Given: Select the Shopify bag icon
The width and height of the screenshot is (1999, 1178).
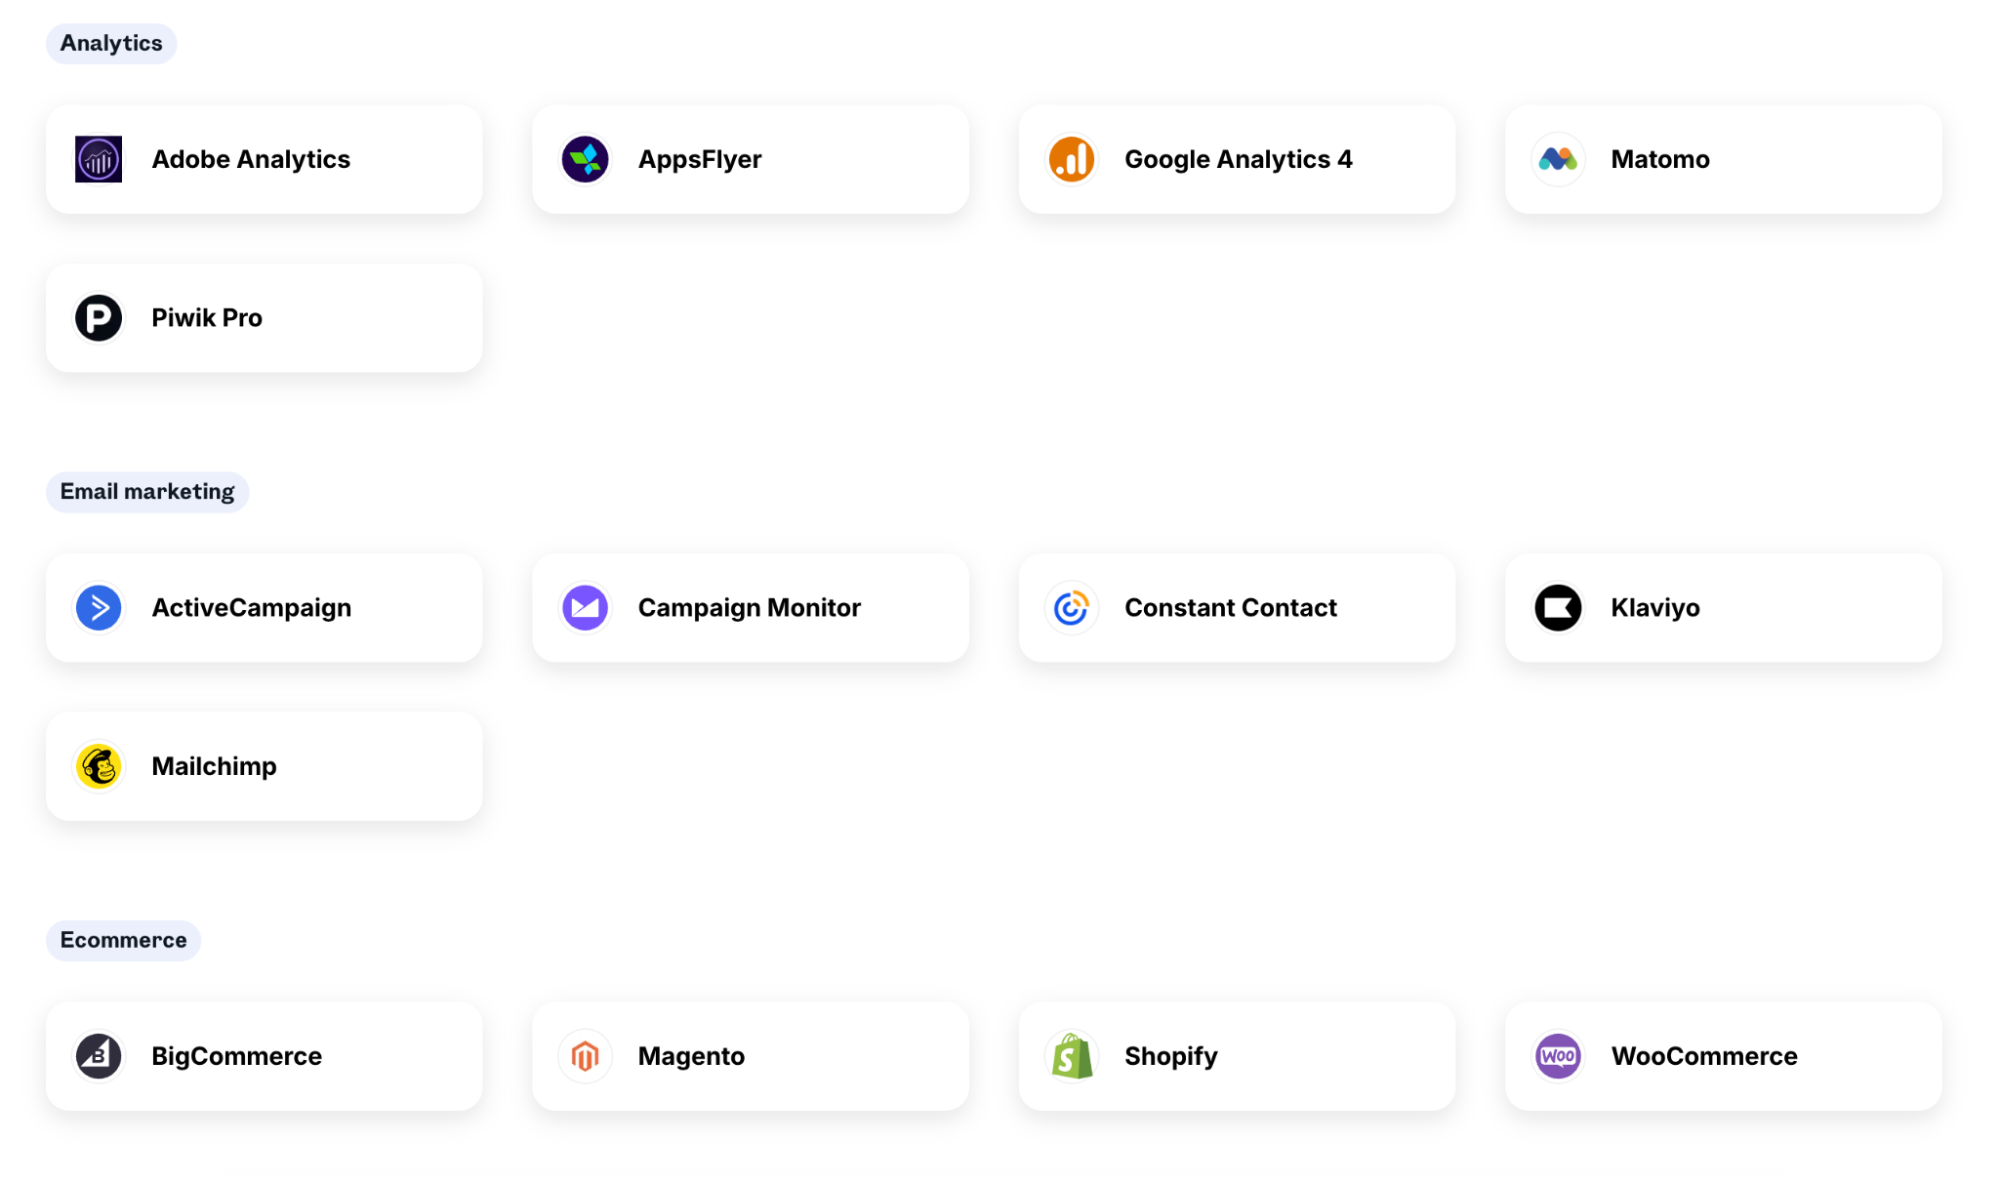Looking at the screenshot, I should tap(1071, 1055).
